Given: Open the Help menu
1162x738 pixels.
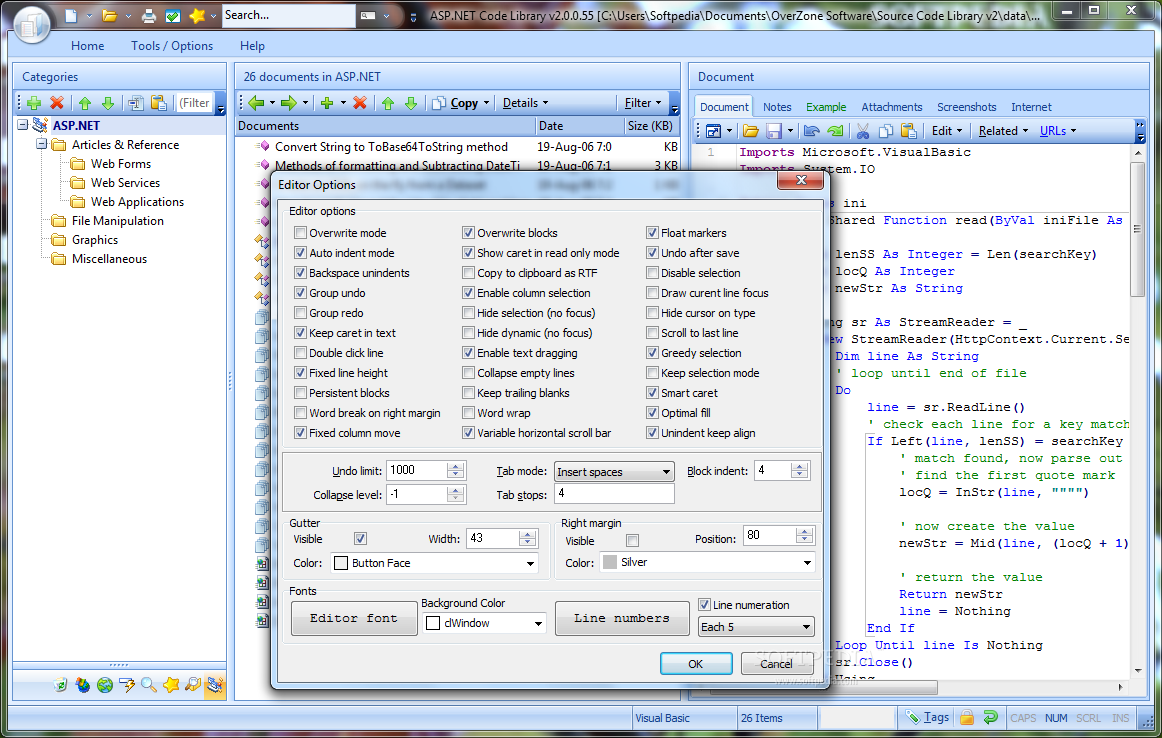Looking at the screenshot, I should click(x=252, y=46).
